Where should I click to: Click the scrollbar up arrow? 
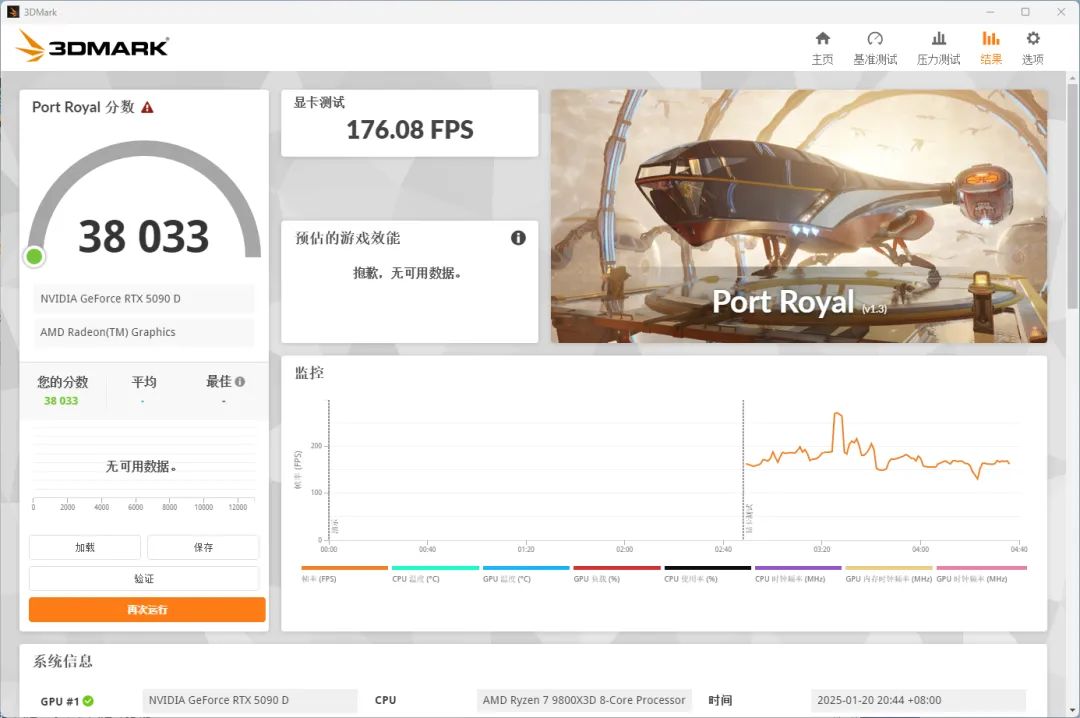pyautogui.click(x=1072, y=78)
